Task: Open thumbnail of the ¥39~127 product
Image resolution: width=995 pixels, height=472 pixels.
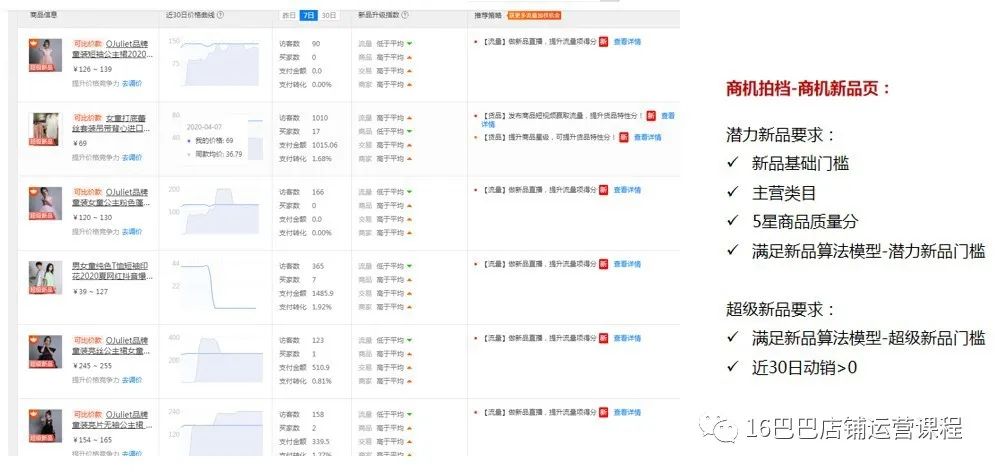Action: tap(45, 278)
